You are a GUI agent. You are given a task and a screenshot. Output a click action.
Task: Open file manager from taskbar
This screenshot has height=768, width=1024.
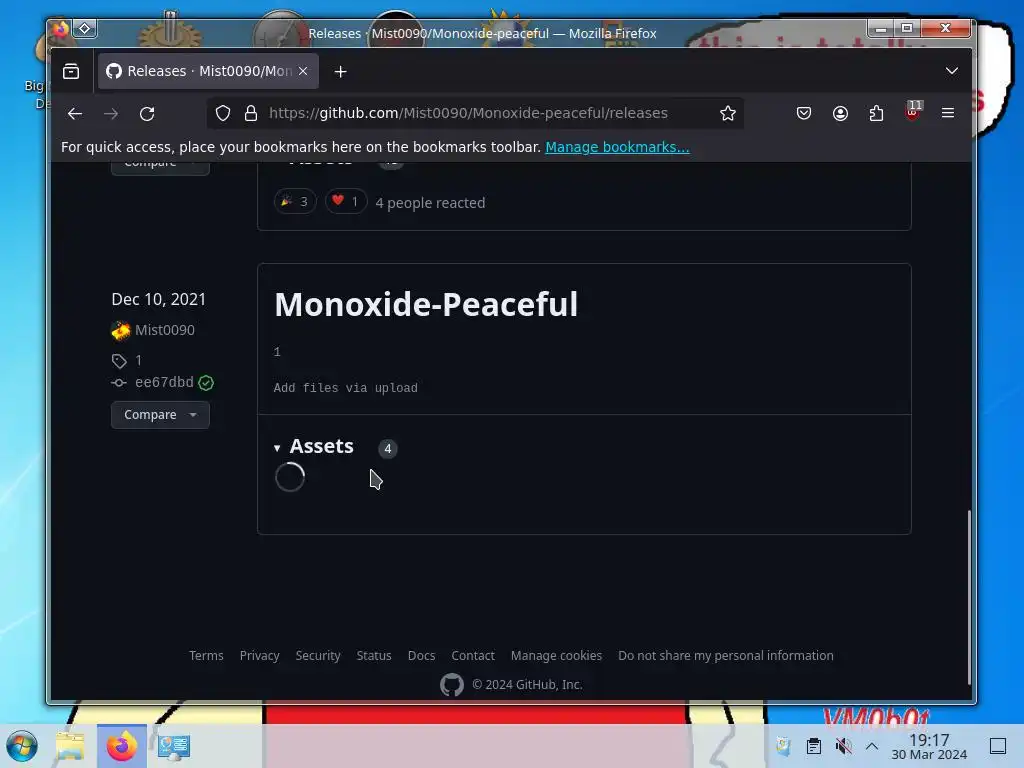pos(71,746)
